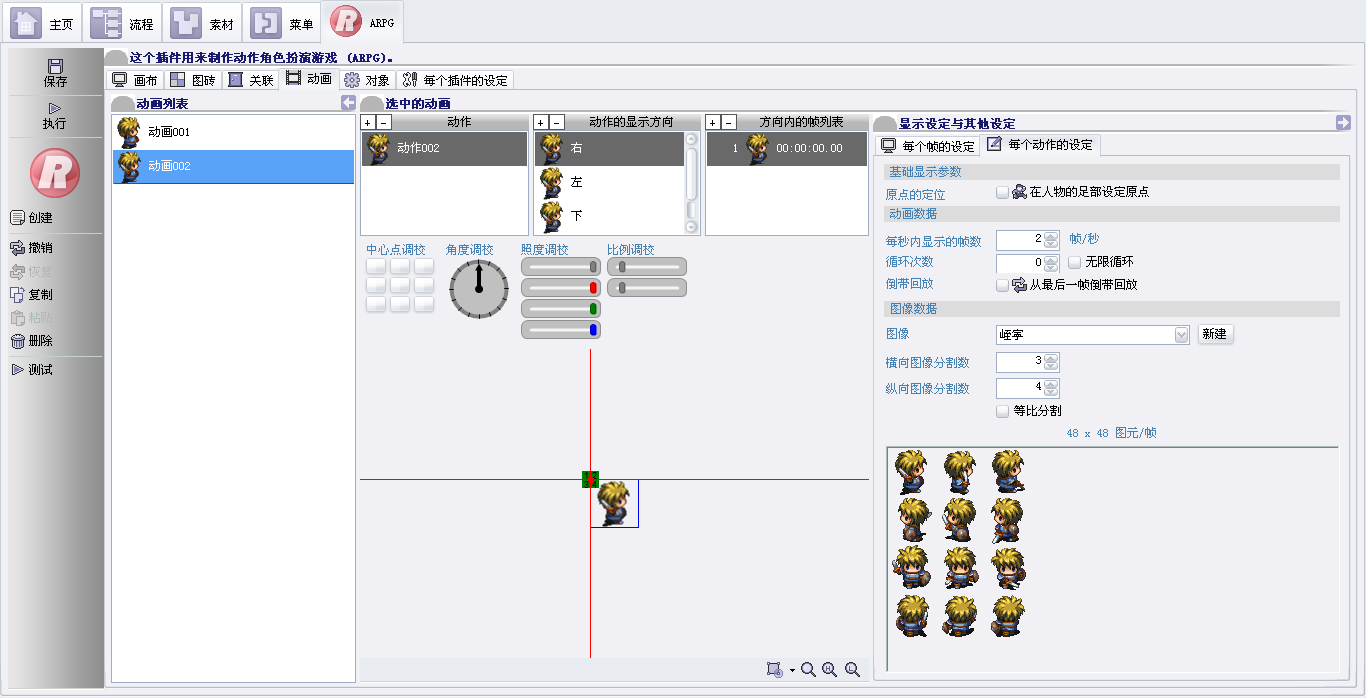Open the 主页 top tab
This screenshot has width=1366, height=698.
[44, 23]
